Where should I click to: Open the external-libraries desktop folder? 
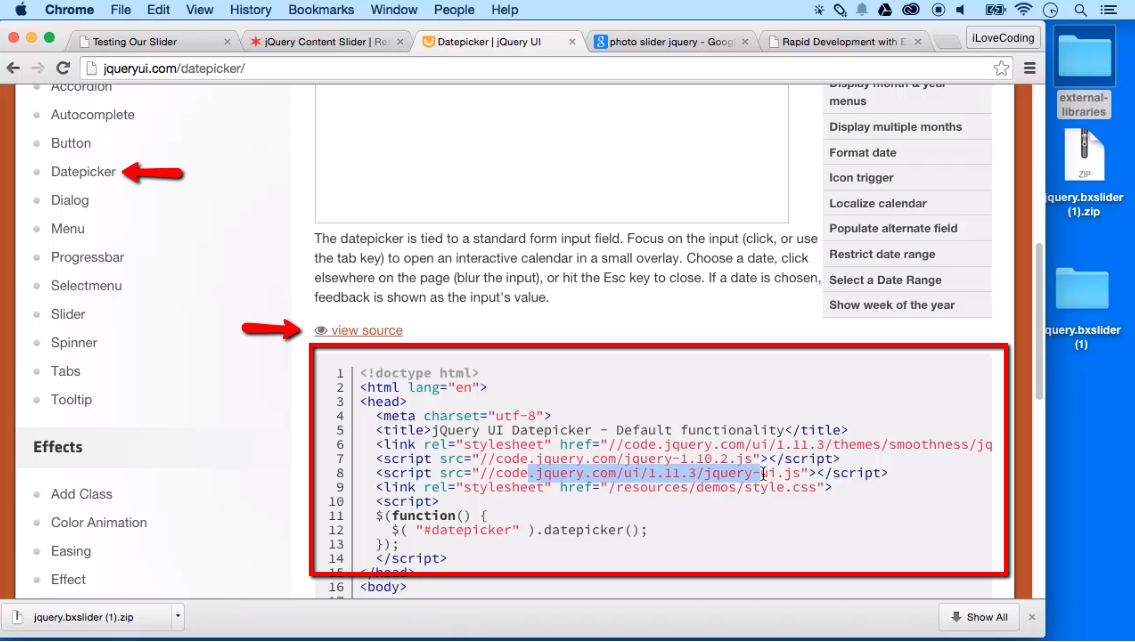[x=1083, y=75]
